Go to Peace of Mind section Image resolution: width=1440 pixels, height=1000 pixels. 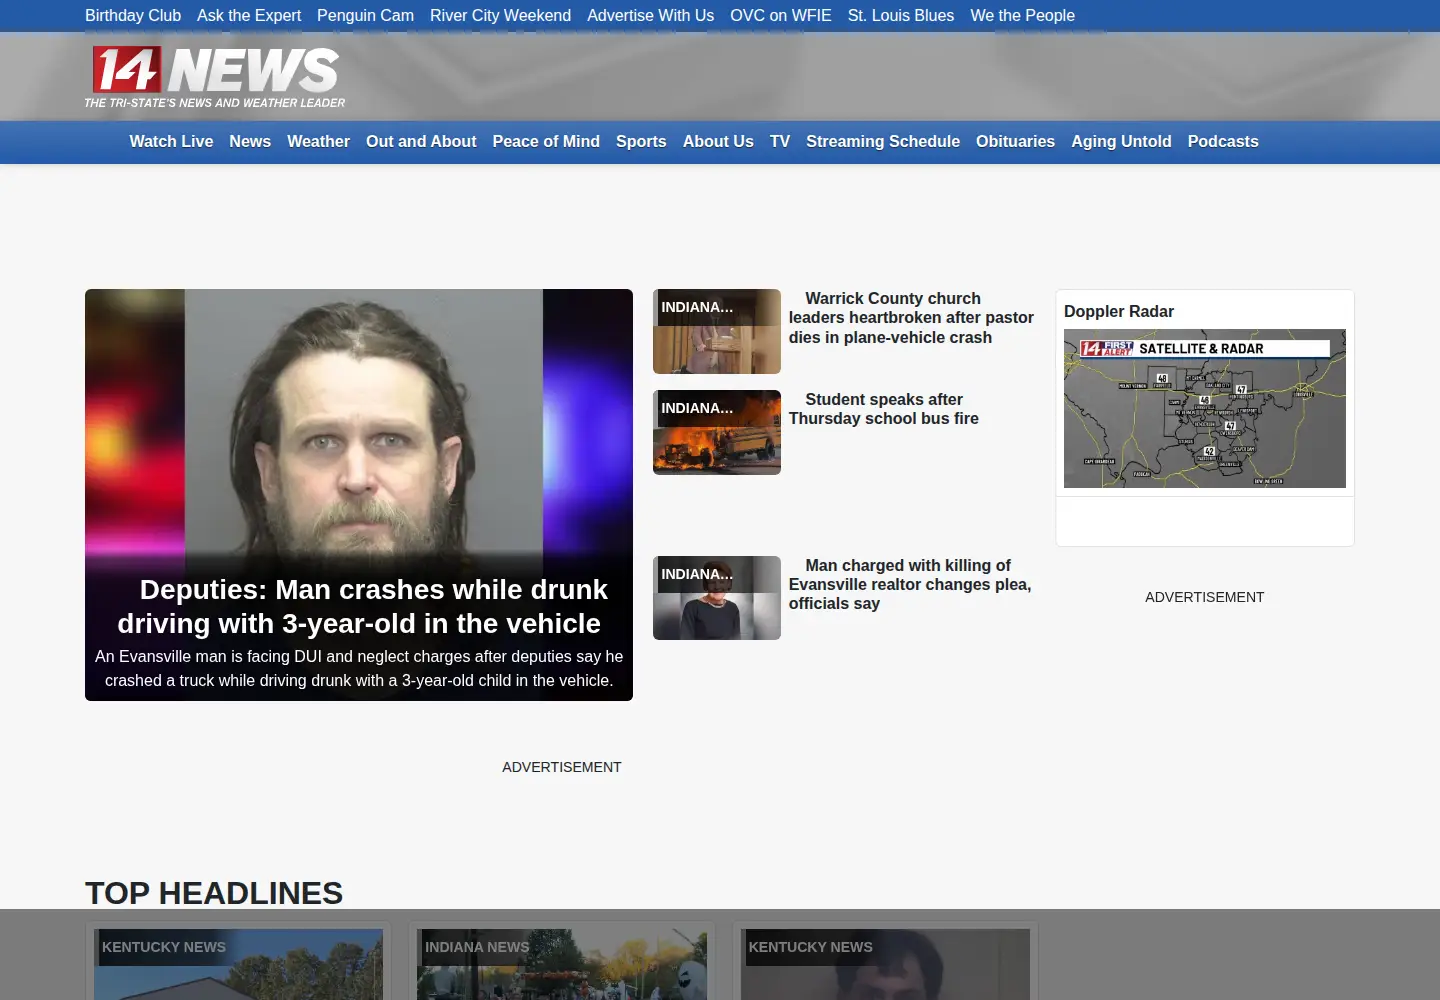(546, 142)
